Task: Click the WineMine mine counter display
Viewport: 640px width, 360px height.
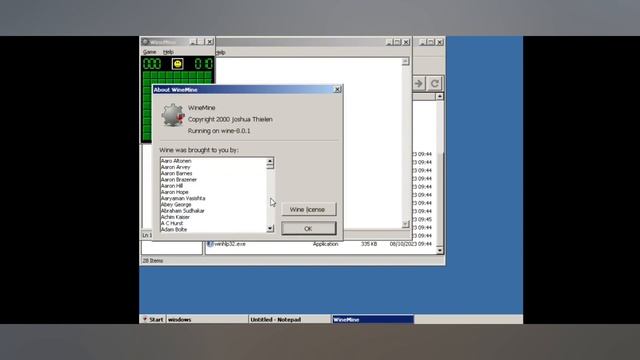Action: tap(152, 64)
